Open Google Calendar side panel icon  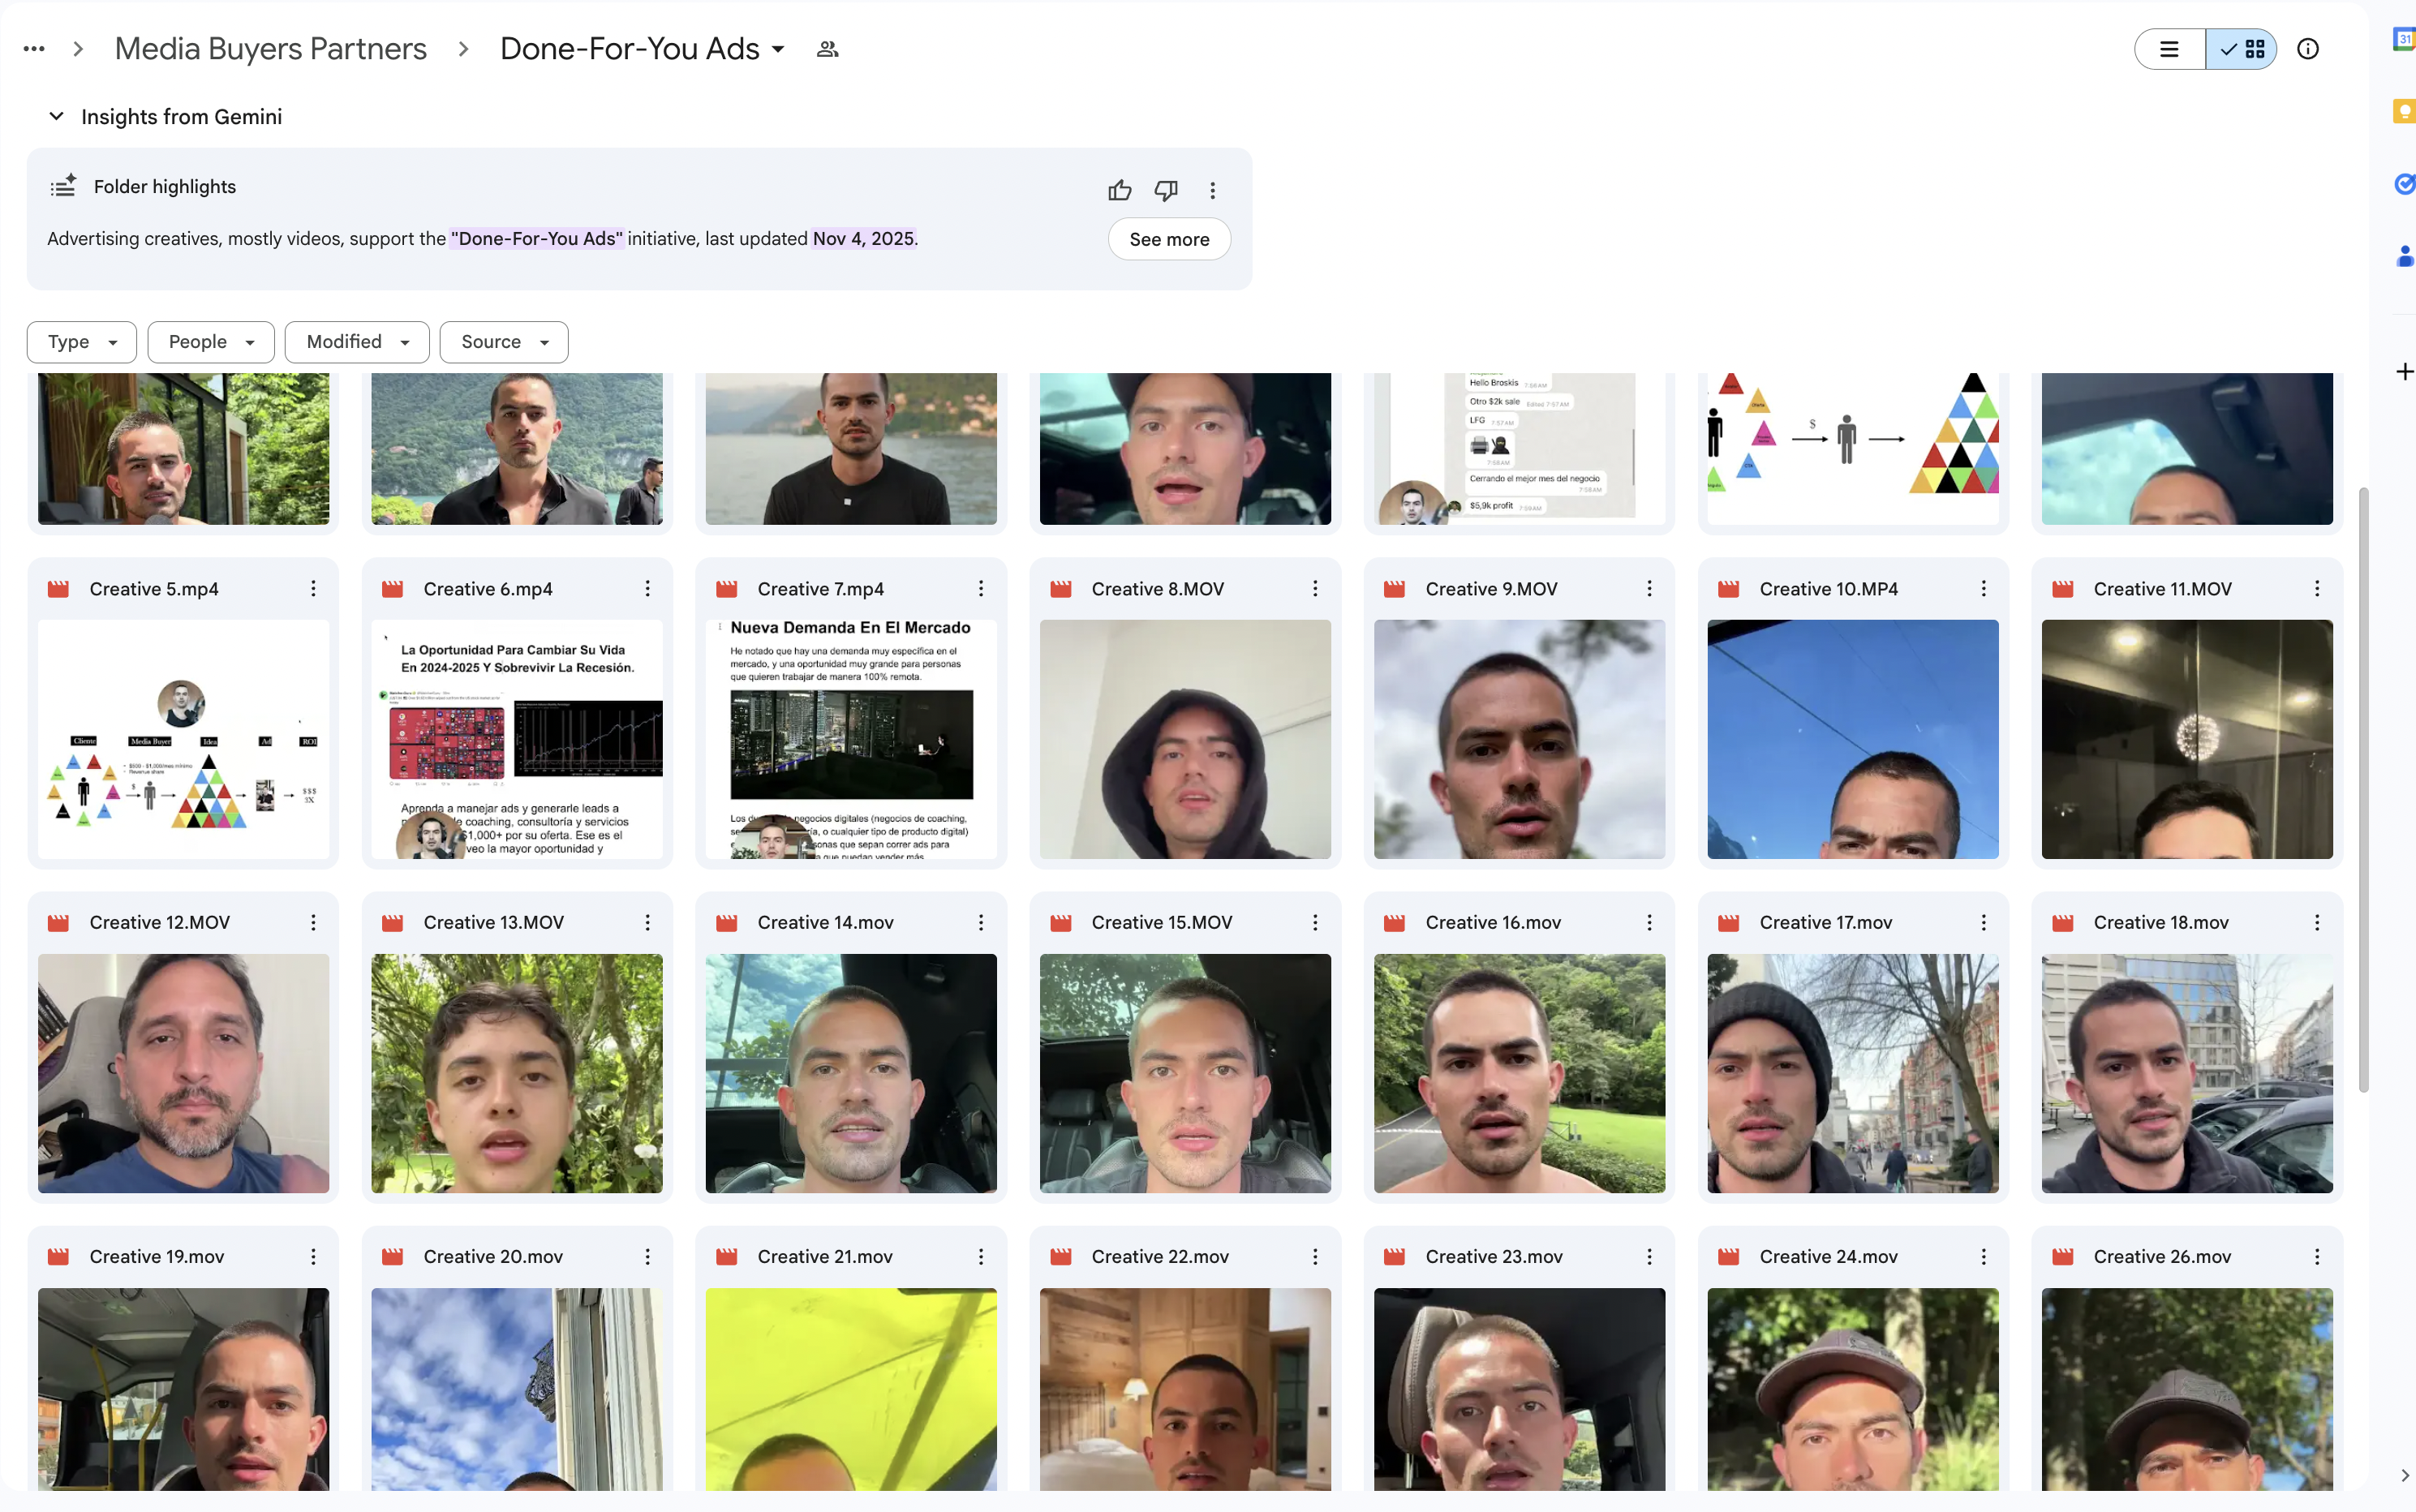2403,40
